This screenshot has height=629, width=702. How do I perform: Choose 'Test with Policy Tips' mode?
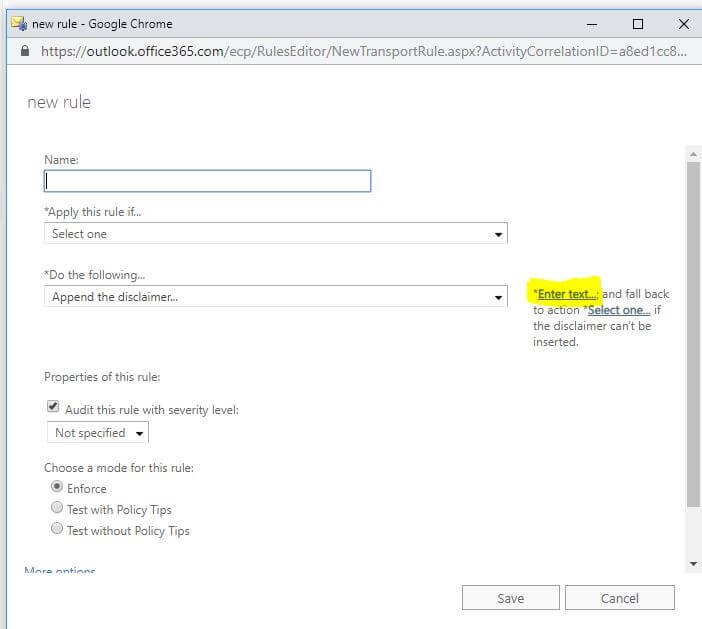(x=57, y=508)
